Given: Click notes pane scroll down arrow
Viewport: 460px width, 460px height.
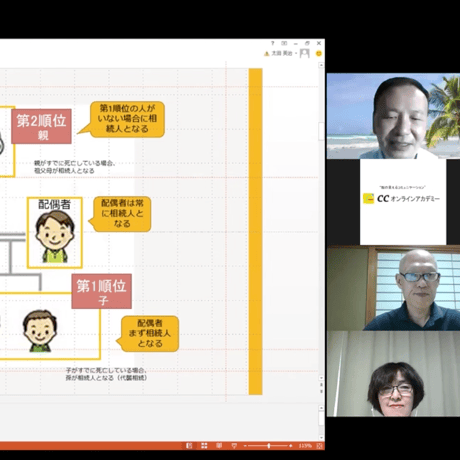Looking at the screenshot, I should (x=321, y=437).
